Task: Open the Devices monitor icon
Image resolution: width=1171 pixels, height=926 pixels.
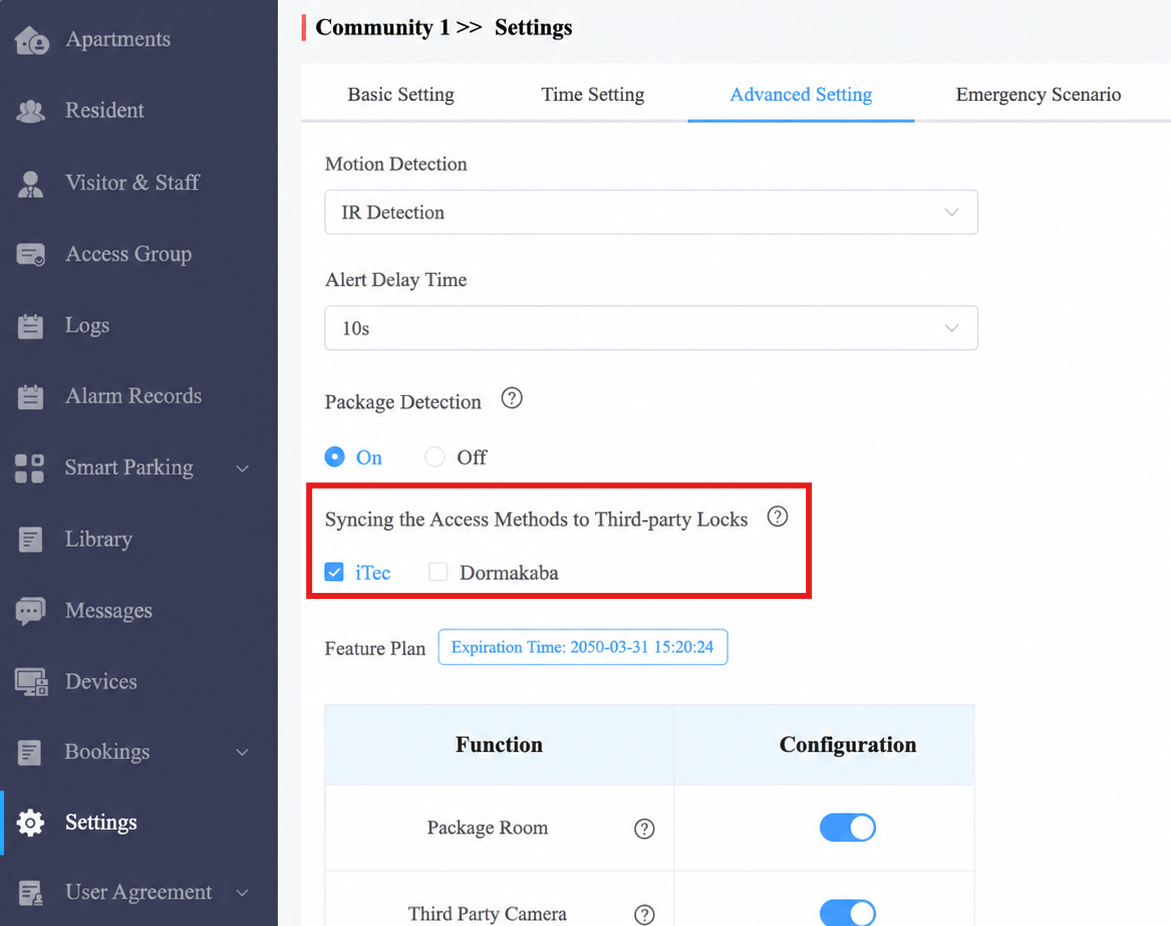Action: tap(31, 682)
